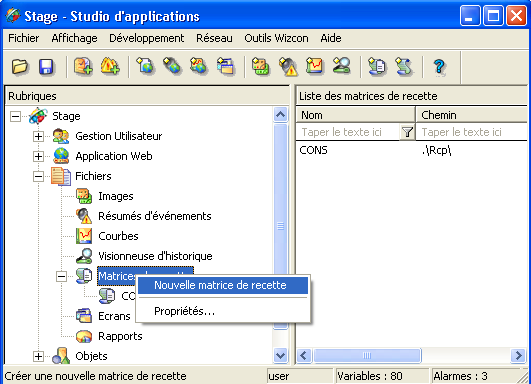Select Gestion Utilisateur in tree
531x384 pixels.
point(119,136)
